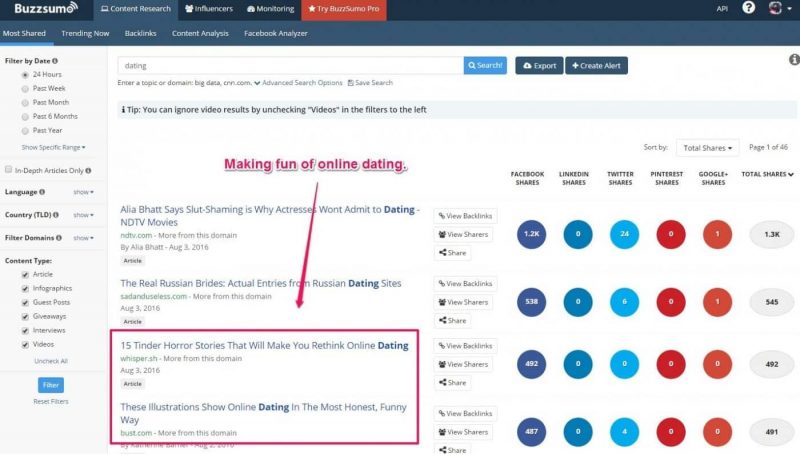Viewport: 800px width, 454px height.
Task: Select the 24 Hours date filter
Action: coord(25,75)
